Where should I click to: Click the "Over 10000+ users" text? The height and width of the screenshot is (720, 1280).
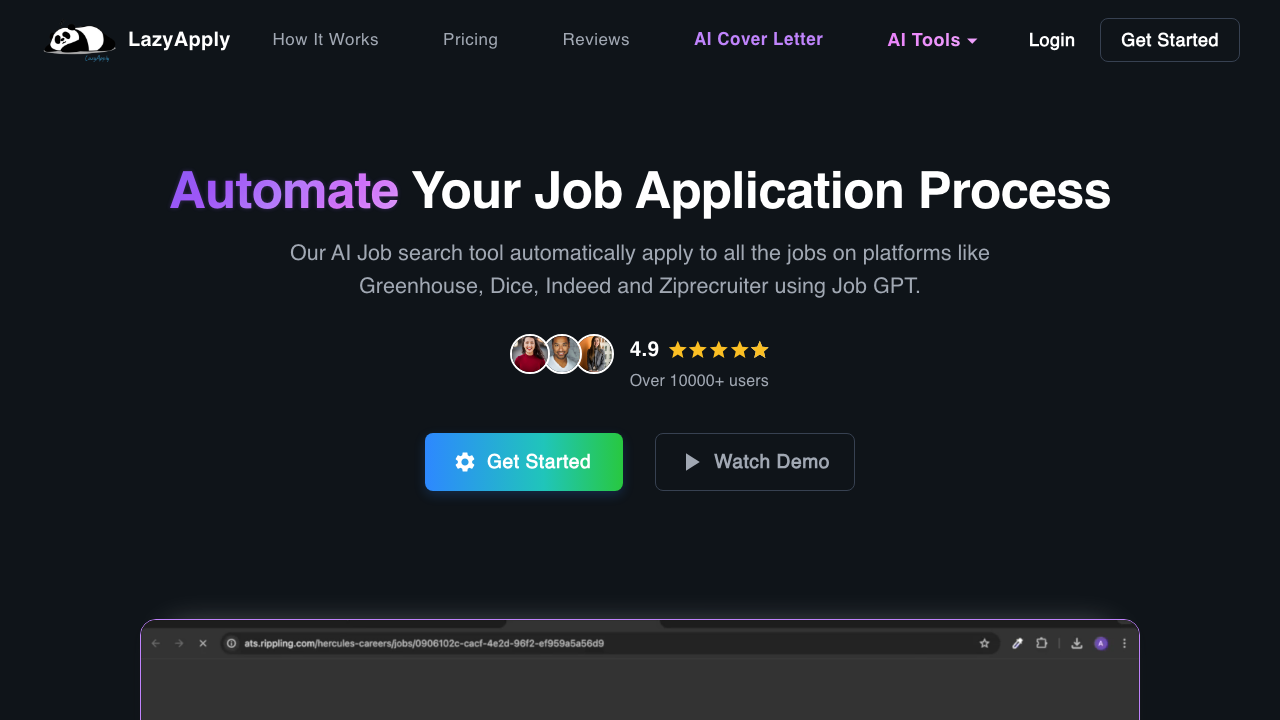point(699,380)
